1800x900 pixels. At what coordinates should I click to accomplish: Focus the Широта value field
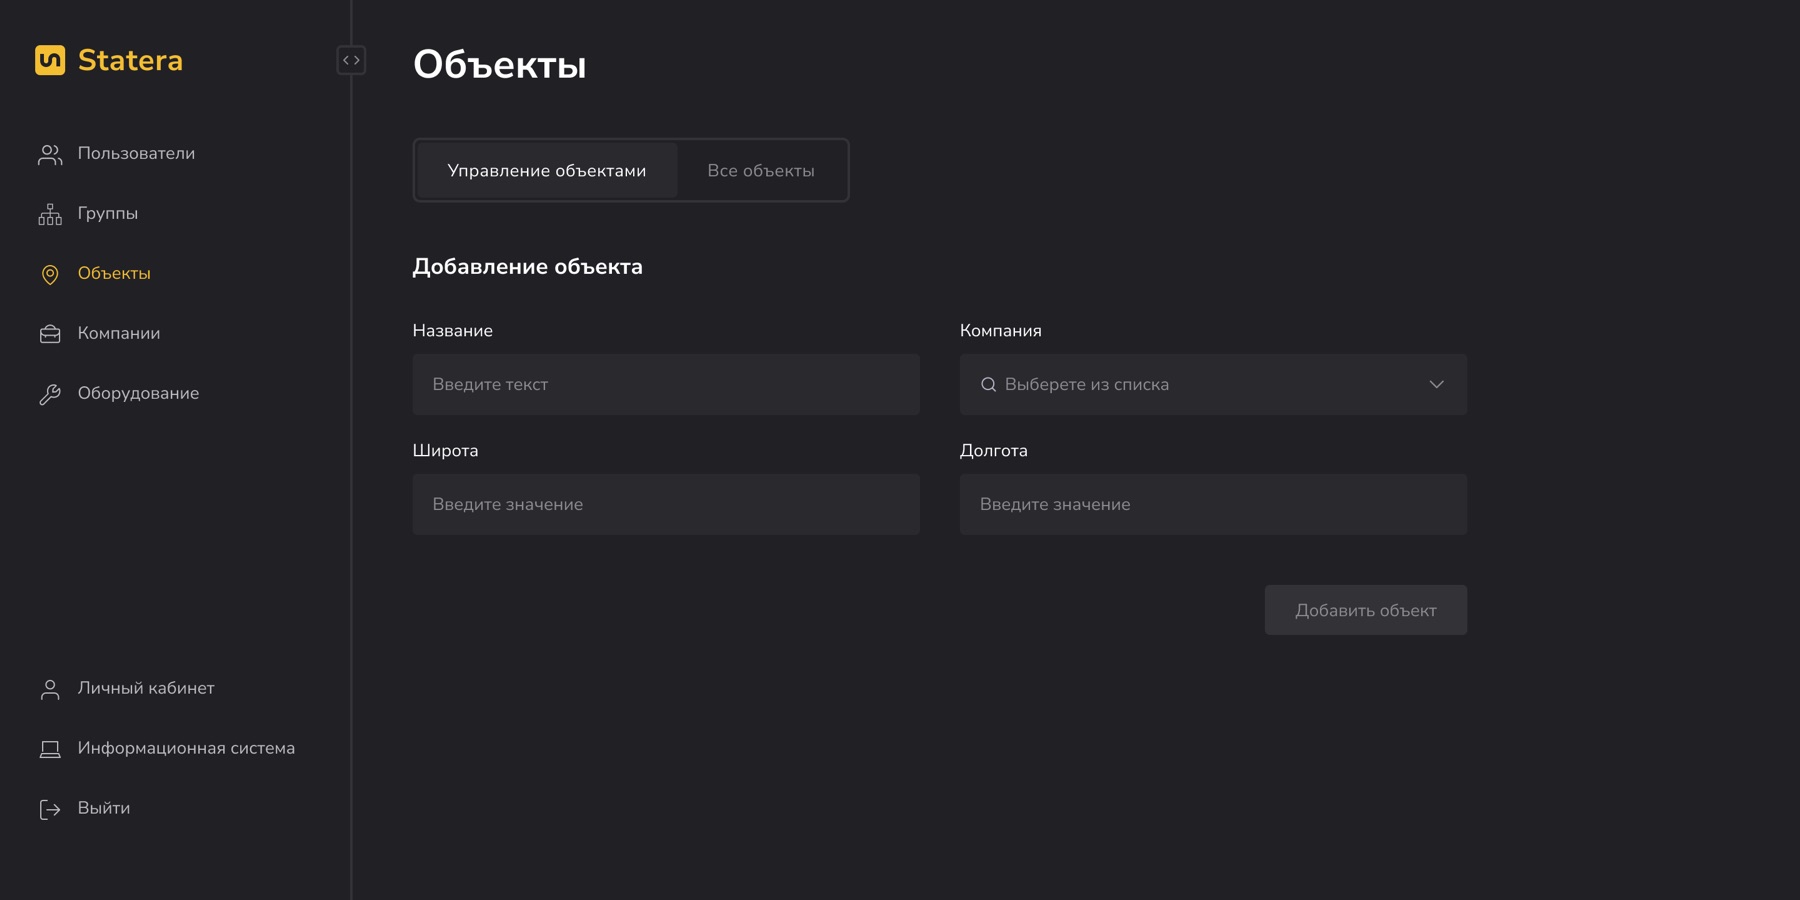click(x=666, y=504)
